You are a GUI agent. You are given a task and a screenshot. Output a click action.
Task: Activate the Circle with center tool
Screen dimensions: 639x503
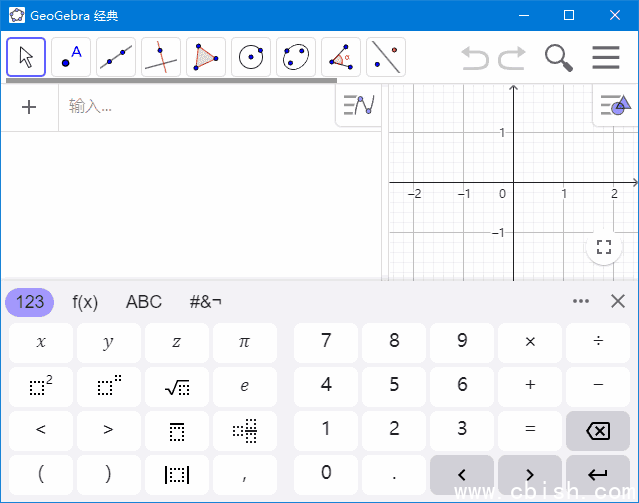(x=251, y=57)
